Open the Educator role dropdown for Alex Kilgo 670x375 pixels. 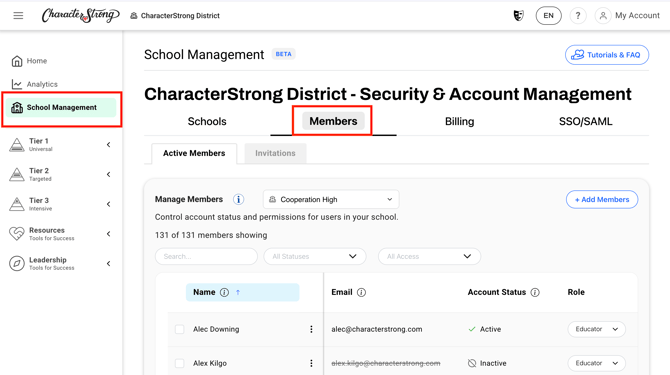pos(597,363)
